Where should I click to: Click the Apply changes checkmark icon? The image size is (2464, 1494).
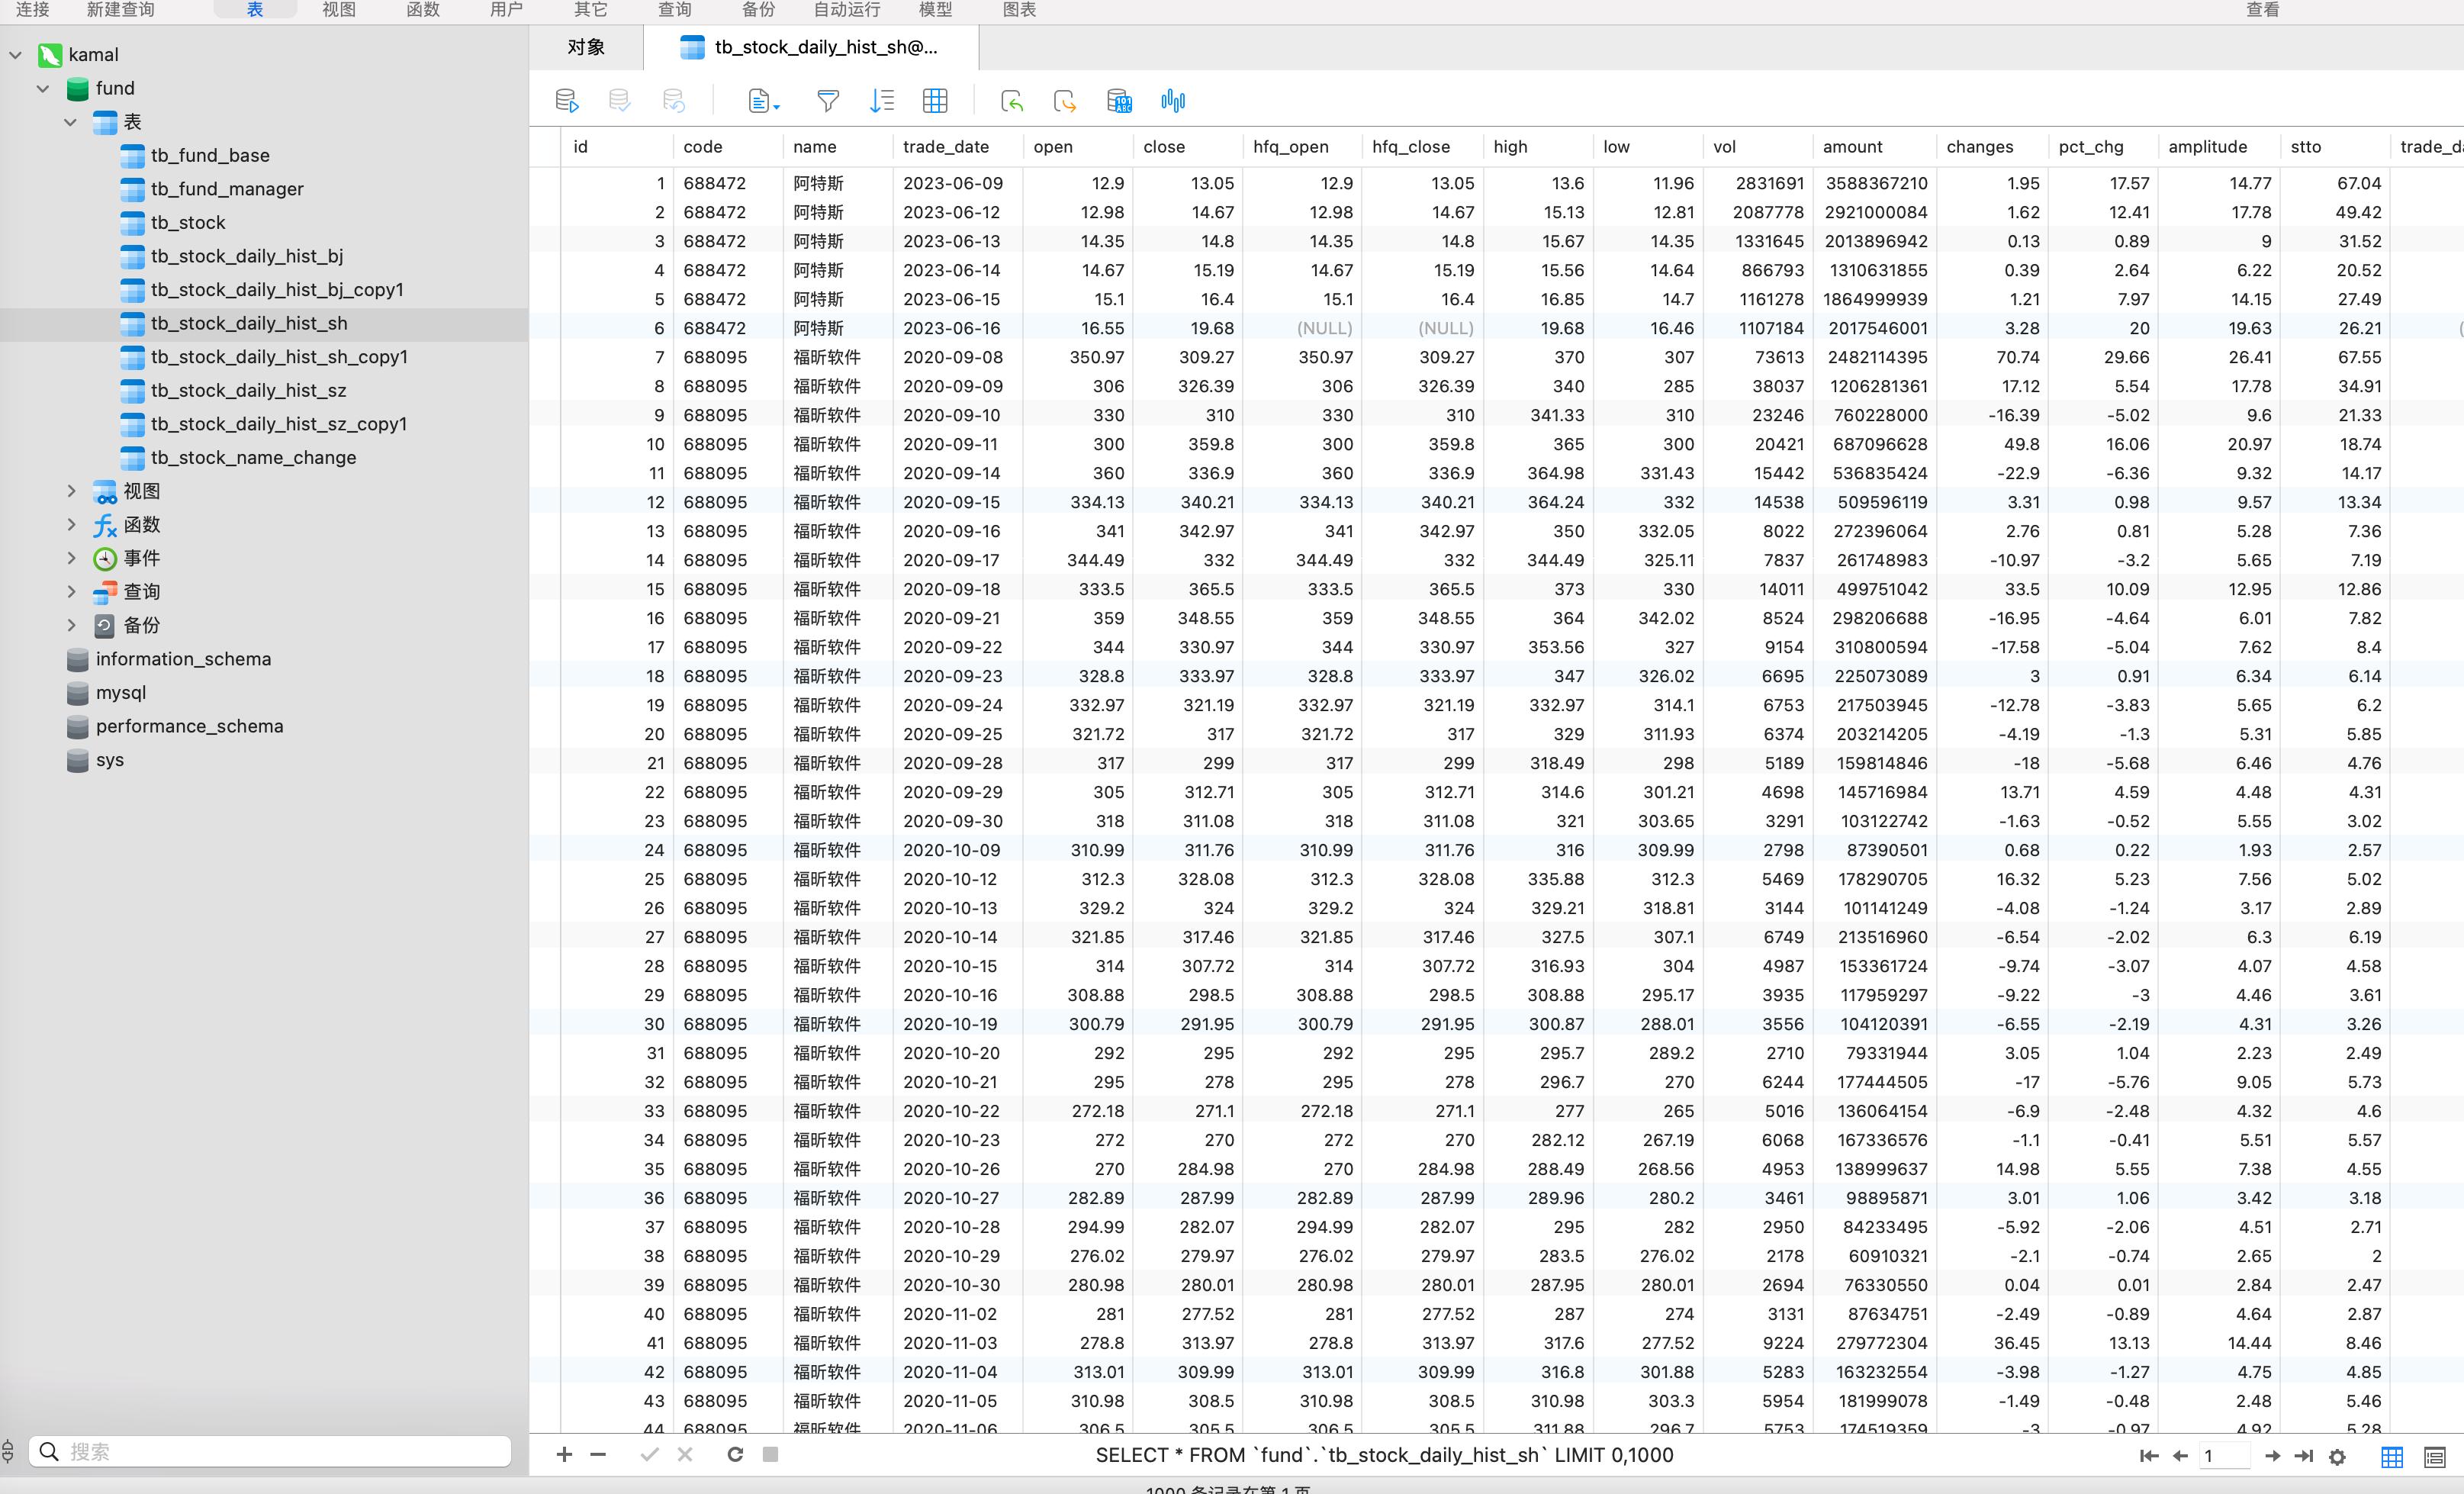(649, 1454)
